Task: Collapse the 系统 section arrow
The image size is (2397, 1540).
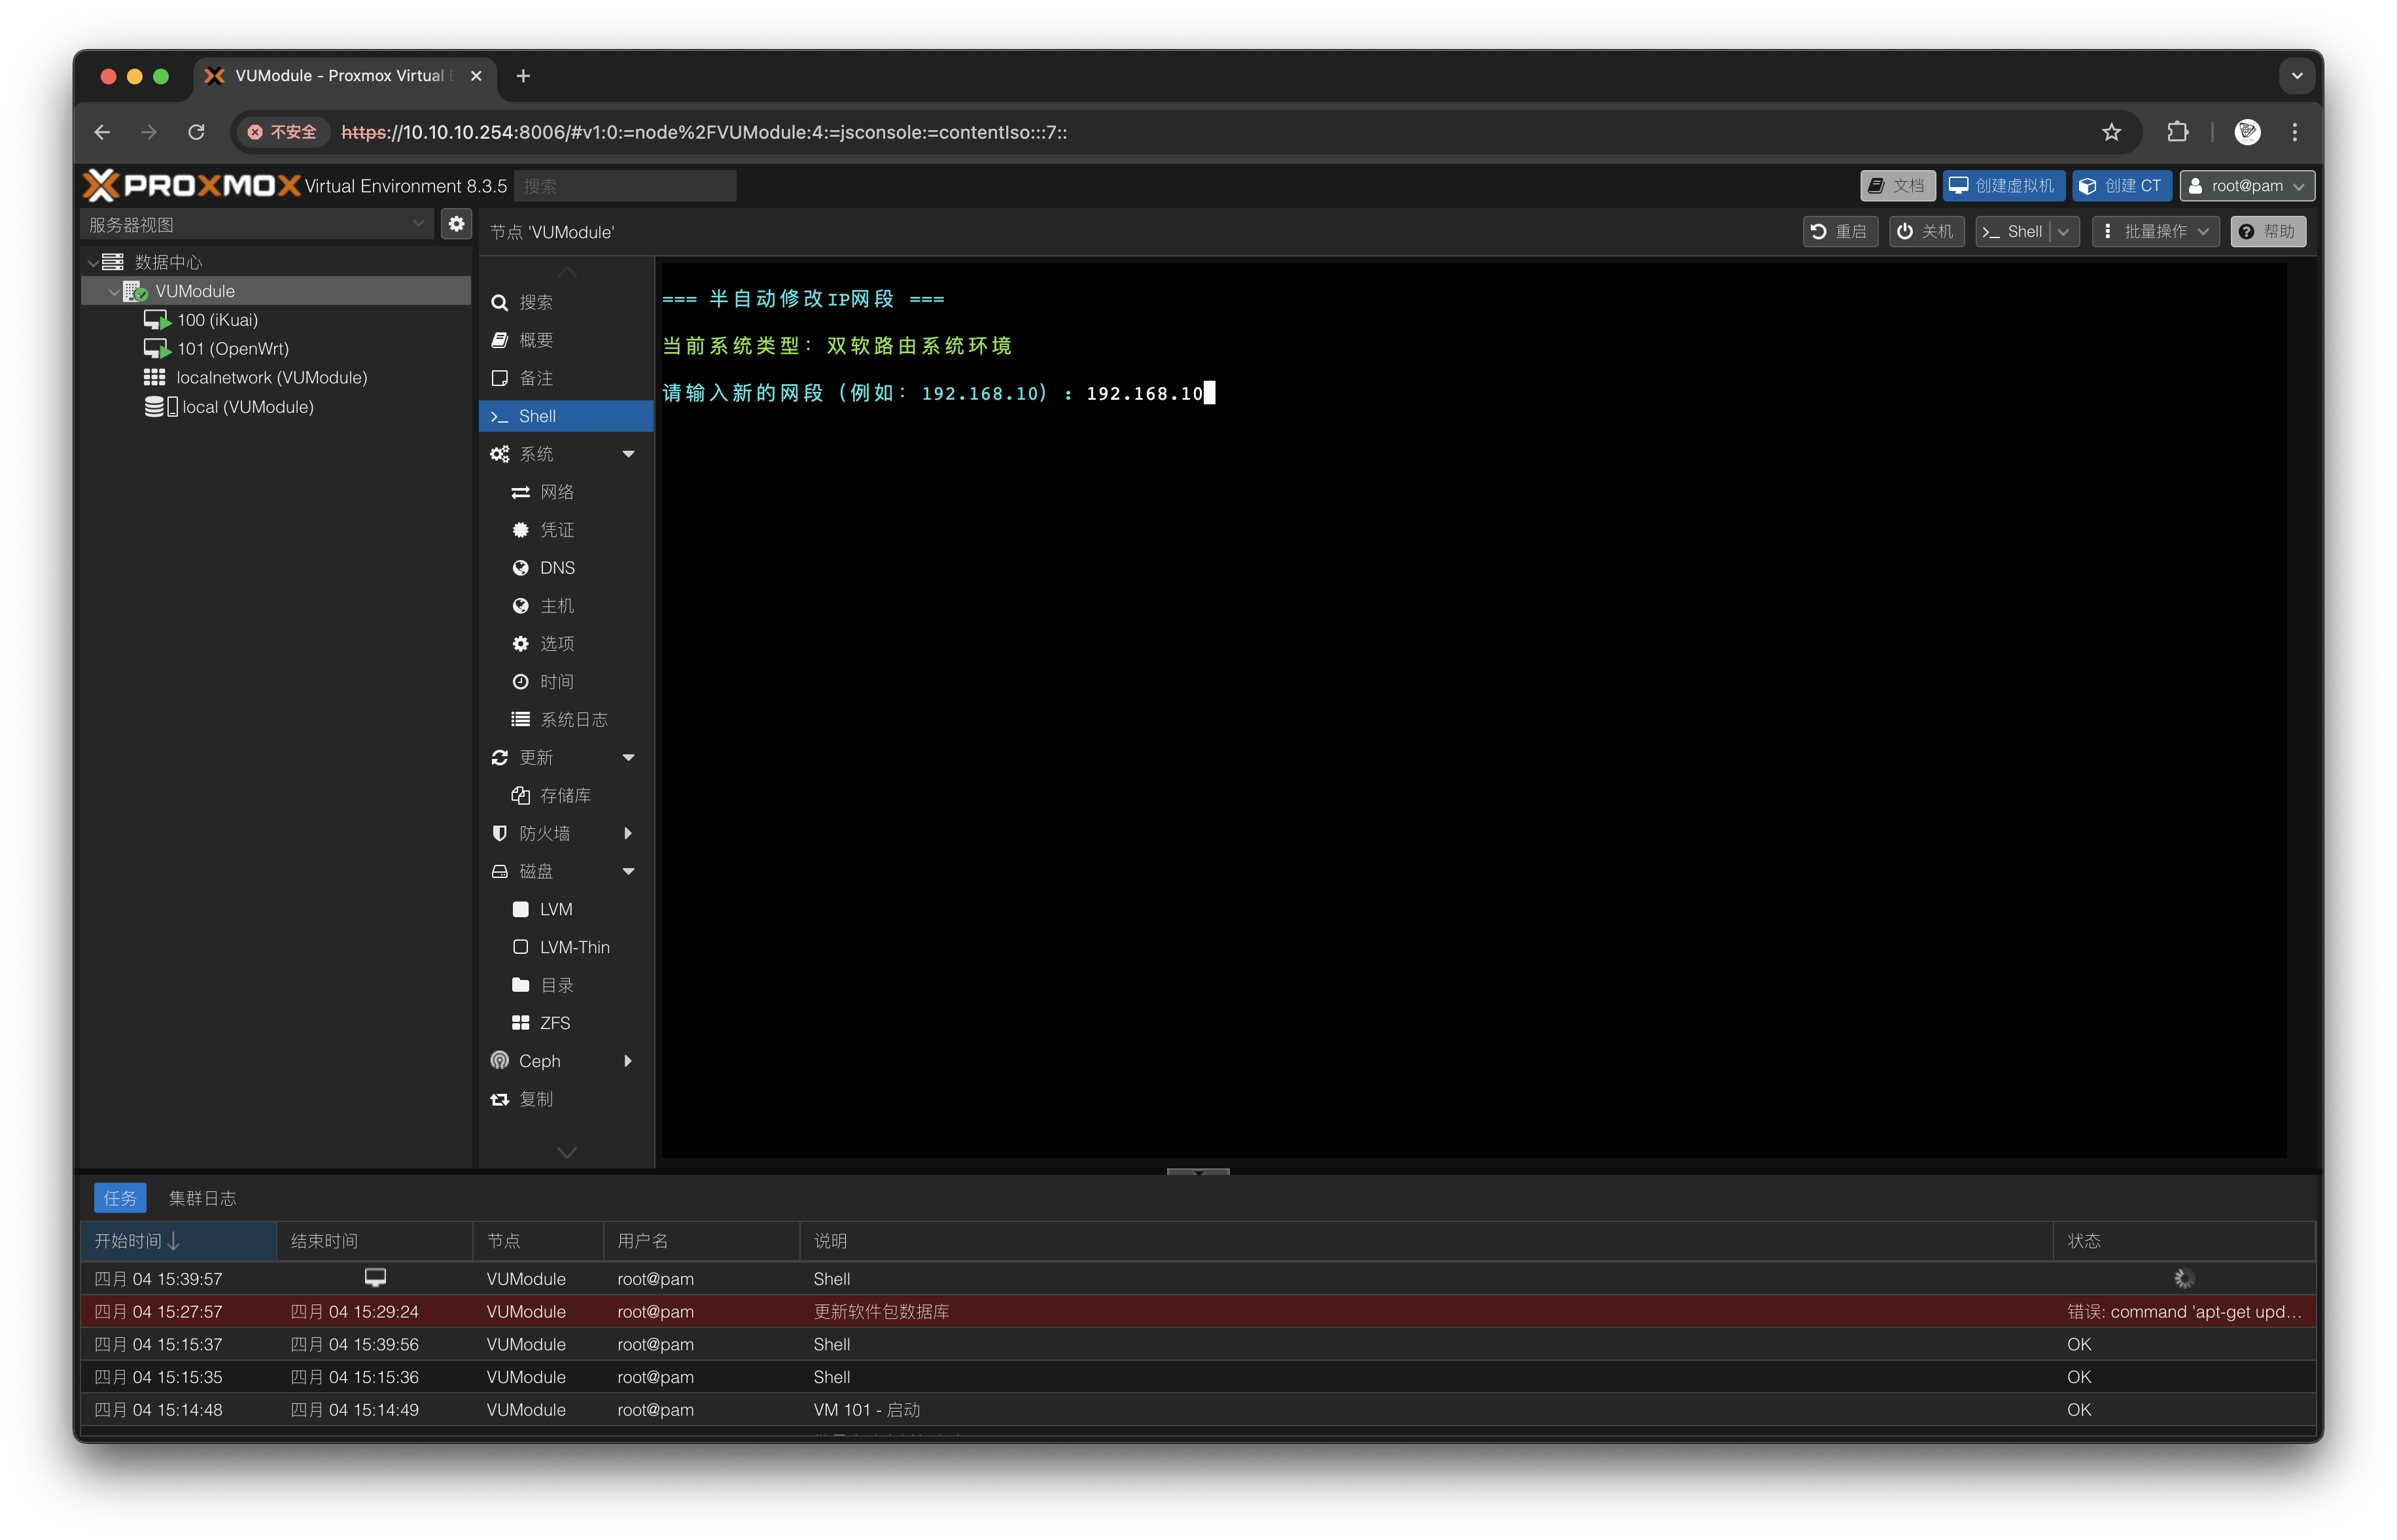Action: pos(628,454)
